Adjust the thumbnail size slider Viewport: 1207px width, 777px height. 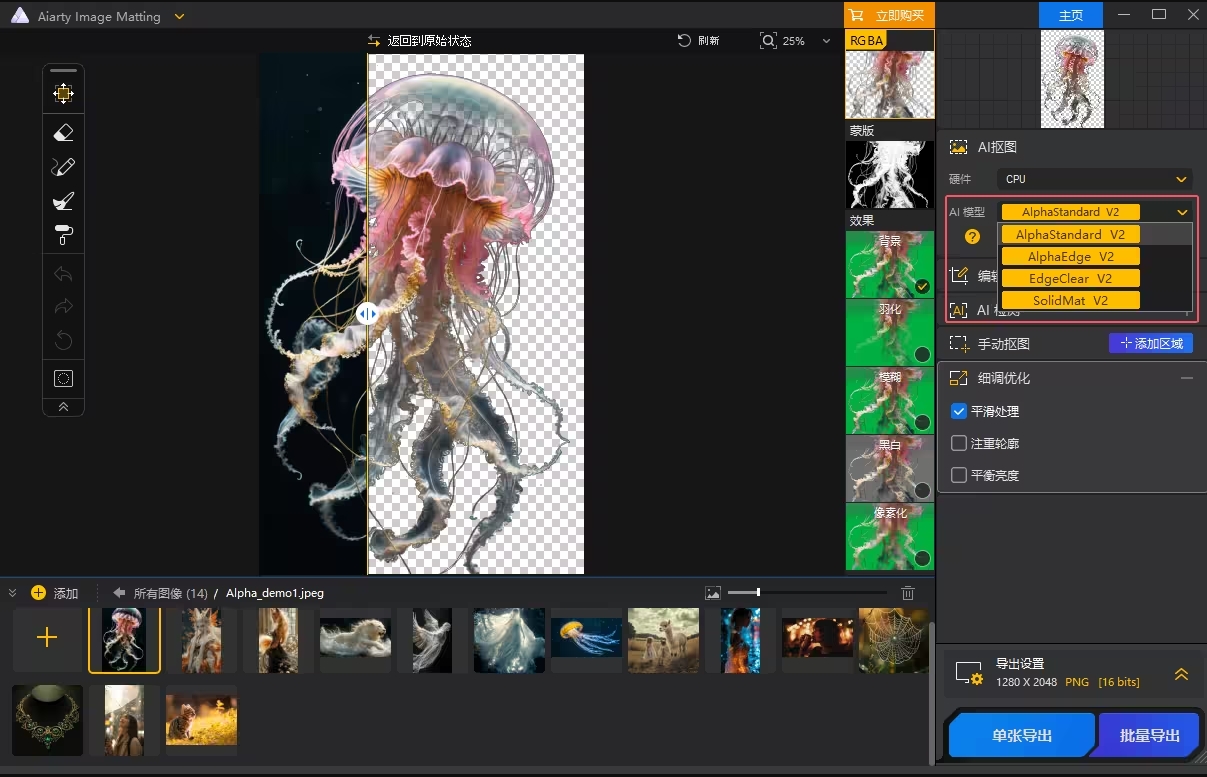[x=758, y=593]
